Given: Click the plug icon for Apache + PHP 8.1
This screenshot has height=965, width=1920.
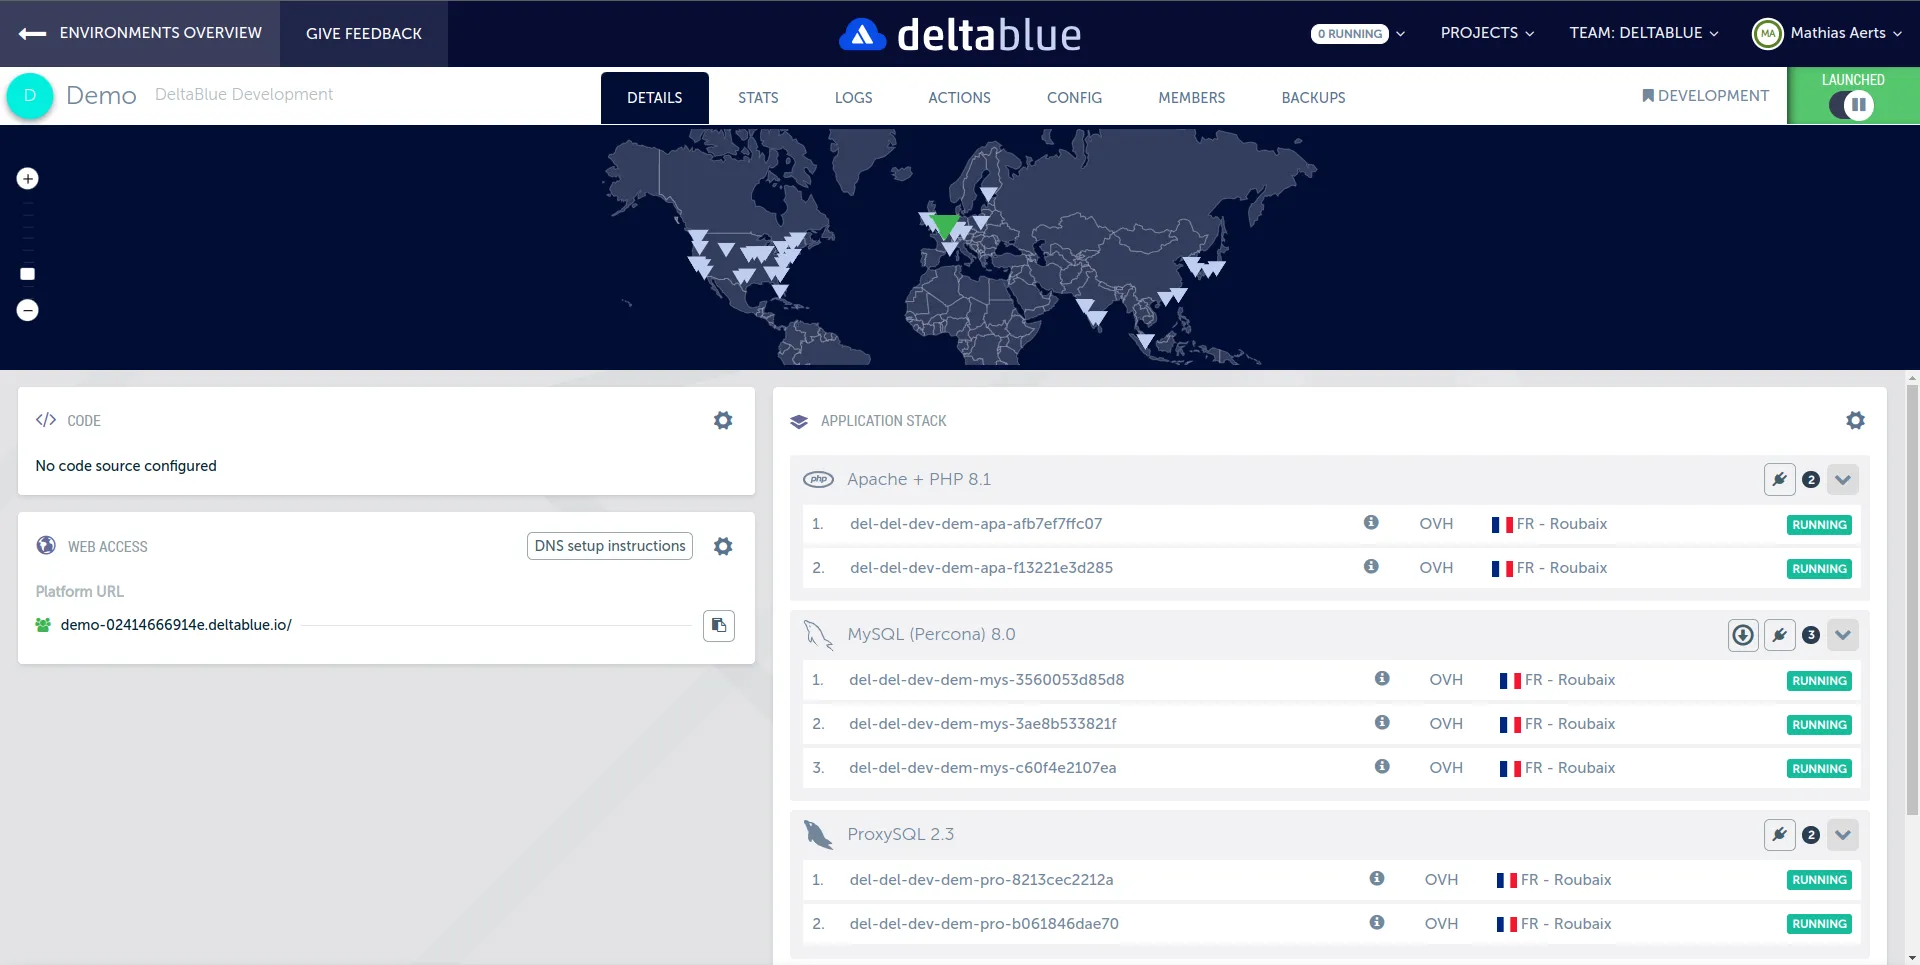Looking at the screenshot, I should [1779, 480].
